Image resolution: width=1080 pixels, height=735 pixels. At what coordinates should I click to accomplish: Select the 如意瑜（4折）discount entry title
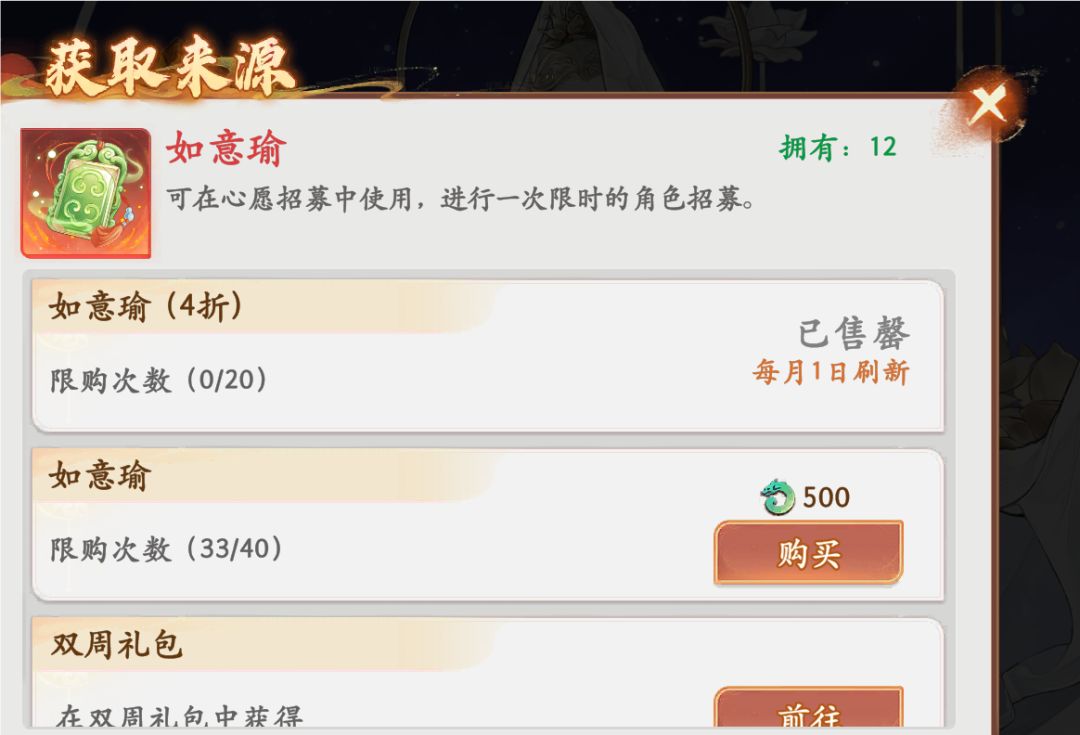pos(146,307)
